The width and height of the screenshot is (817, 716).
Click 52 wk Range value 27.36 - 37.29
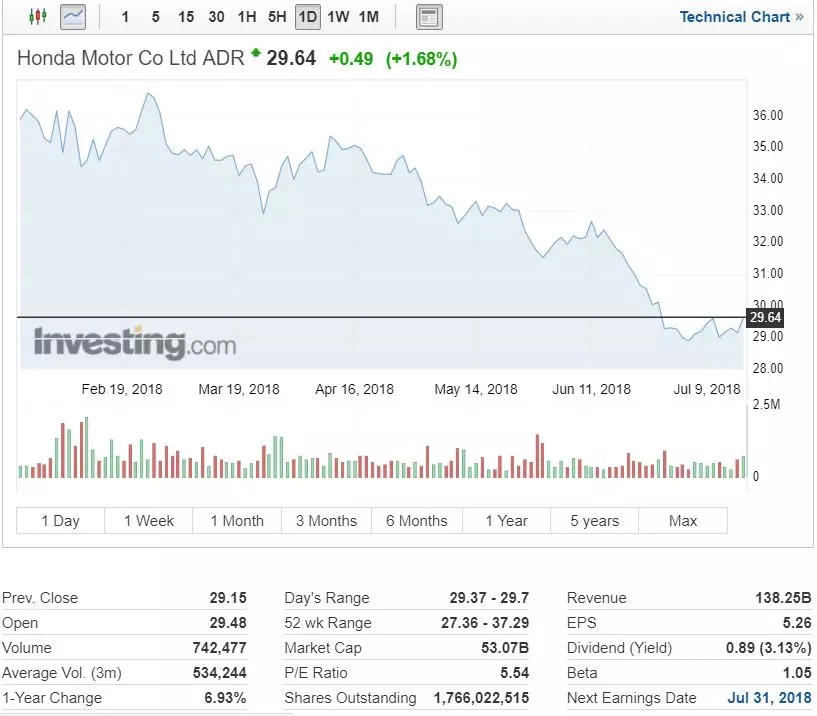click(485, 623)
